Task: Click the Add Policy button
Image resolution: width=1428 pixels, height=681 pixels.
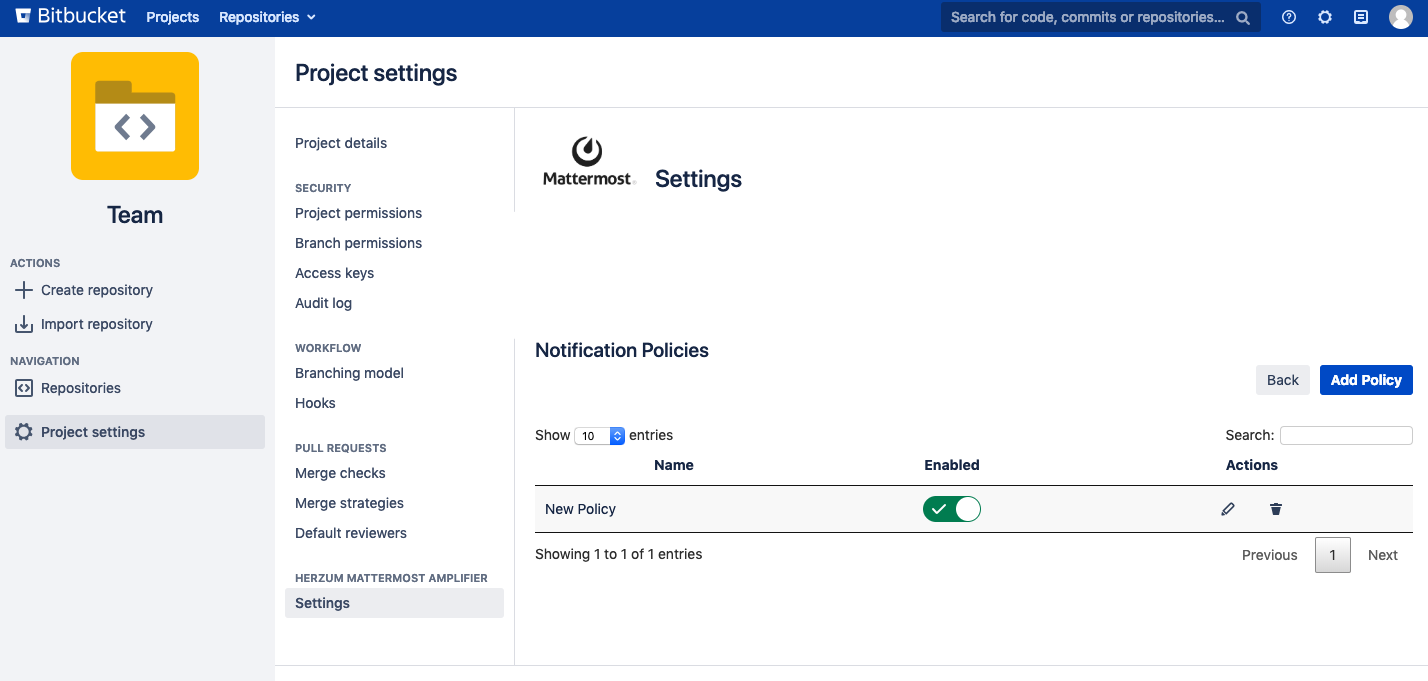Action: point(1366,380)
